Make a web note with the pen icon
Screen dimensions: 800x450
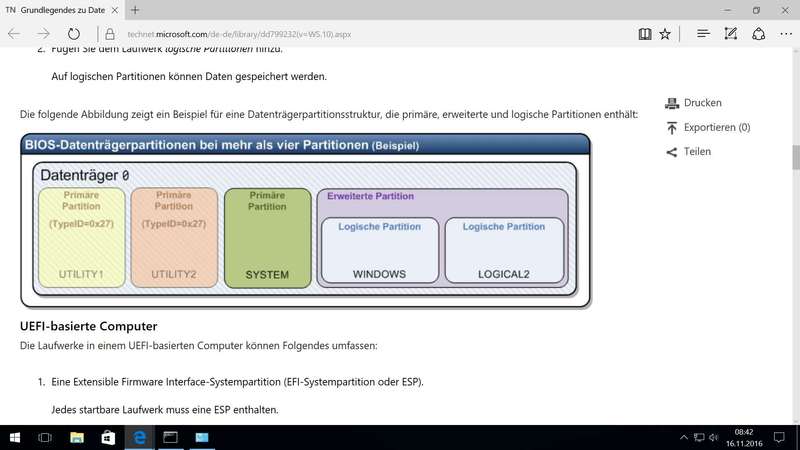(731, 34)
